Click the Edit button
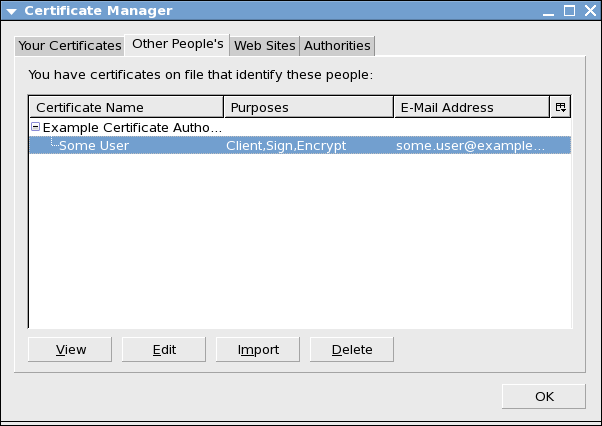Viewport: 602px width, 426px height. point(164,350)
